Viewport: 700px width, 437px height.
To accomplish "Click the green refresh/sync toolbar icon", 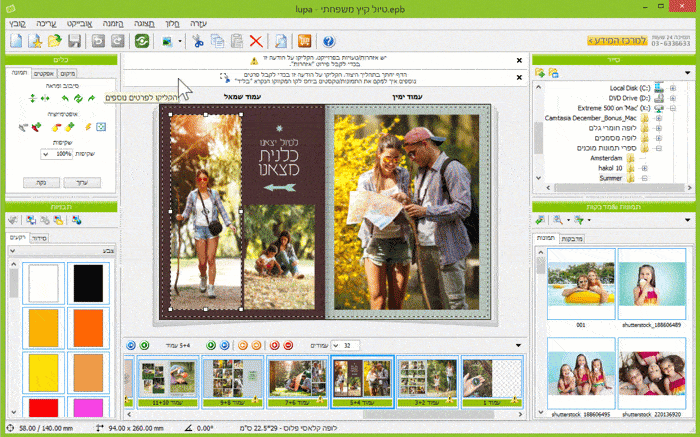I will 142,41.
